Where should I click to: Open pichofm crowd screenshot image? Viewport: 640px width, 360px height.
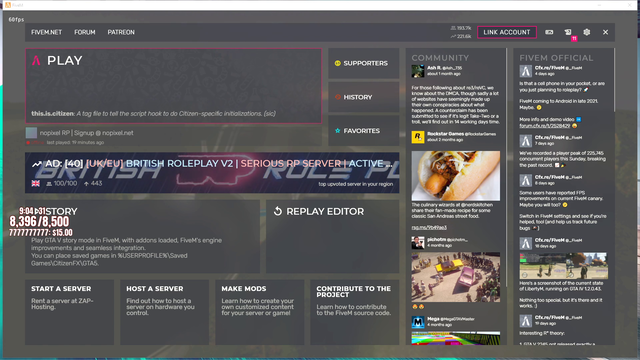pos(456,277)
